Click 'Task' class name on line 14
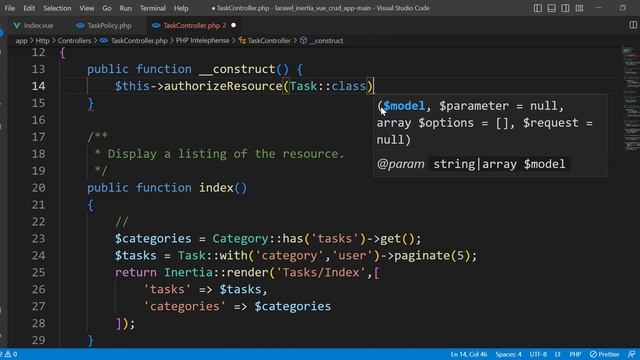 tap(303, 86)
